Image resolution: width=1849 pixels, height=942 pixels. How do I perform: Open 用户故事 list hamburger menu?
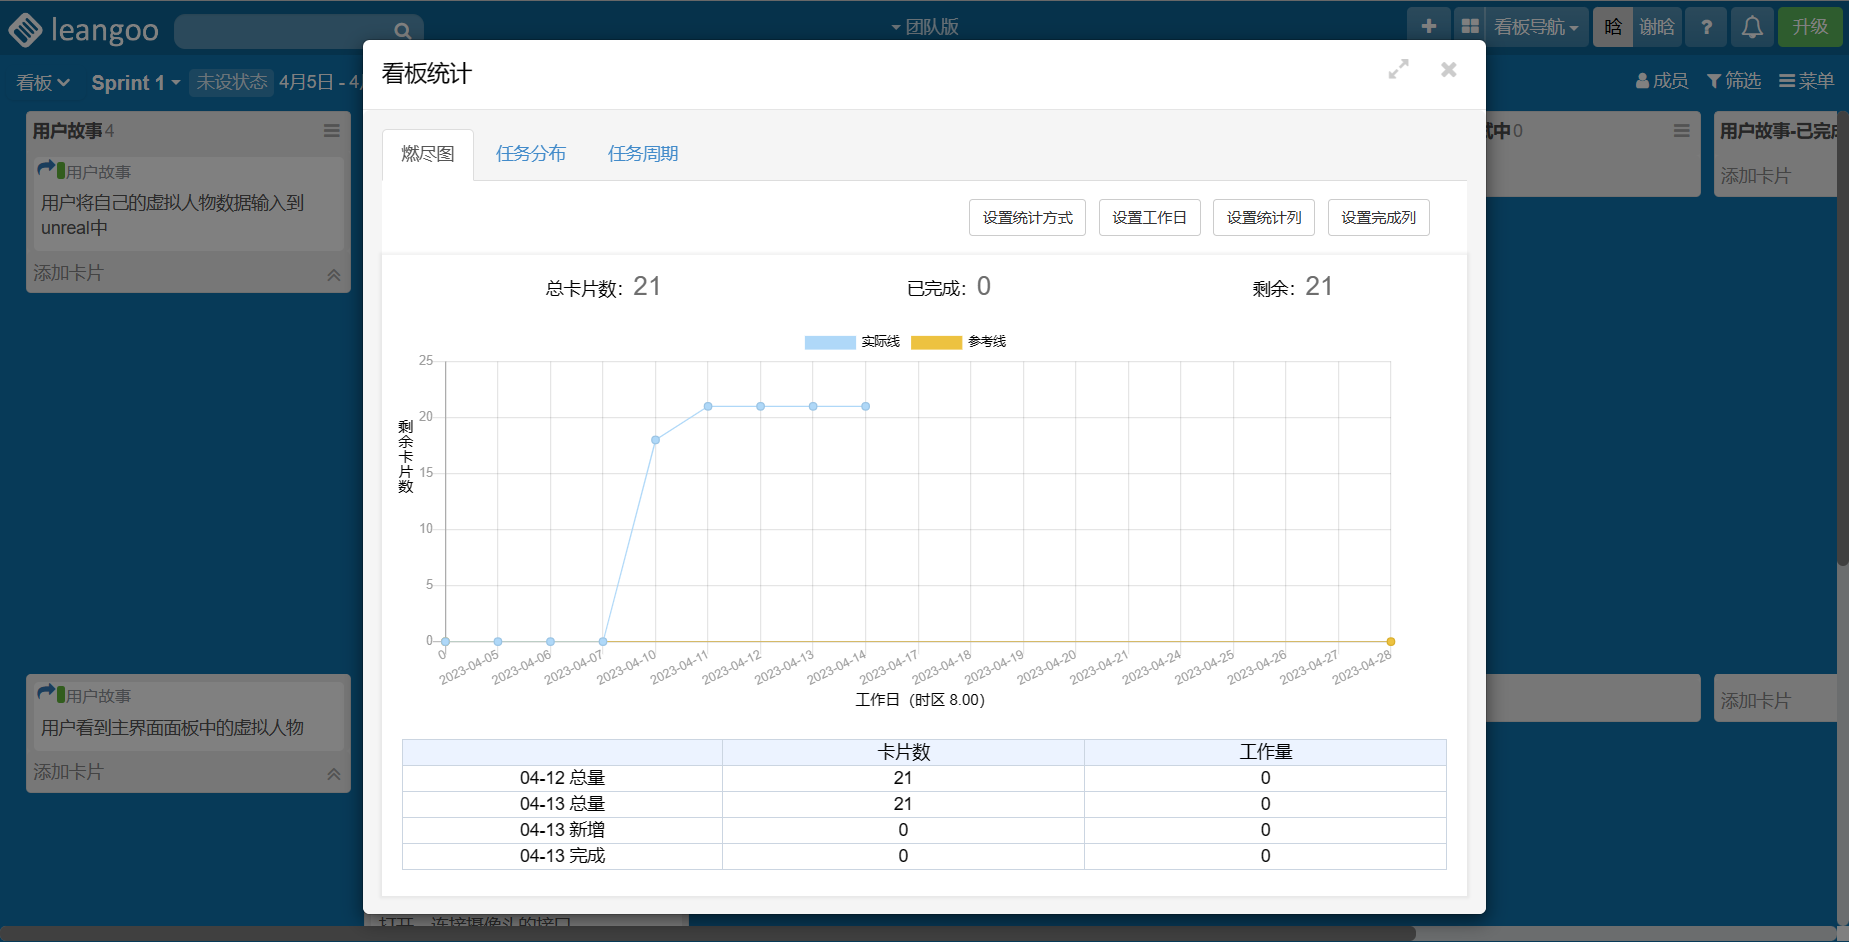332,131
